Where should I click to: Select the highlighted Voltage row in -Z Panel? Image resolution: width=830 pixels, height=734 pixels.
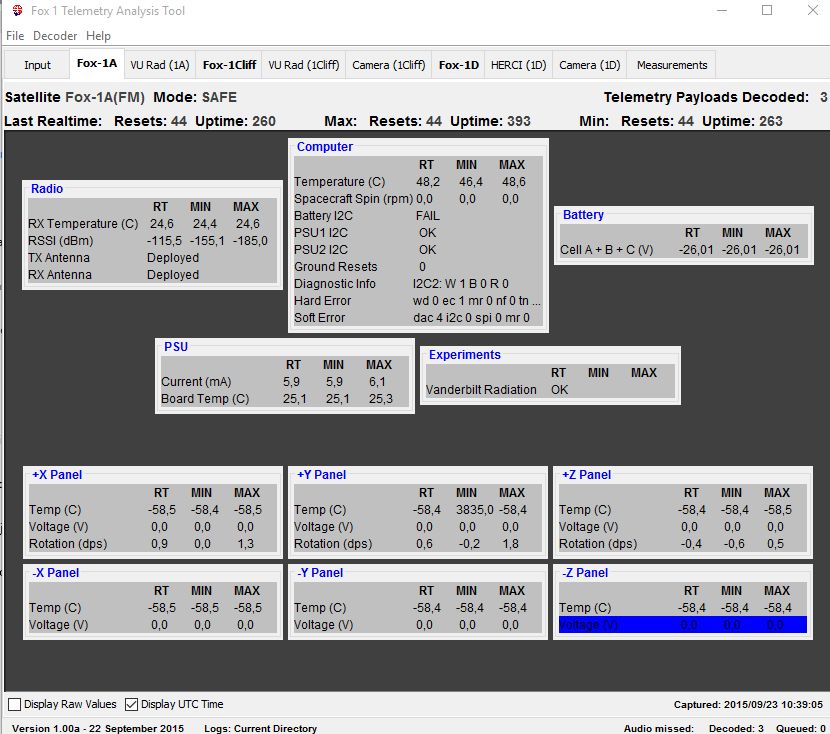pyautogui.click(x=680, y=624)
